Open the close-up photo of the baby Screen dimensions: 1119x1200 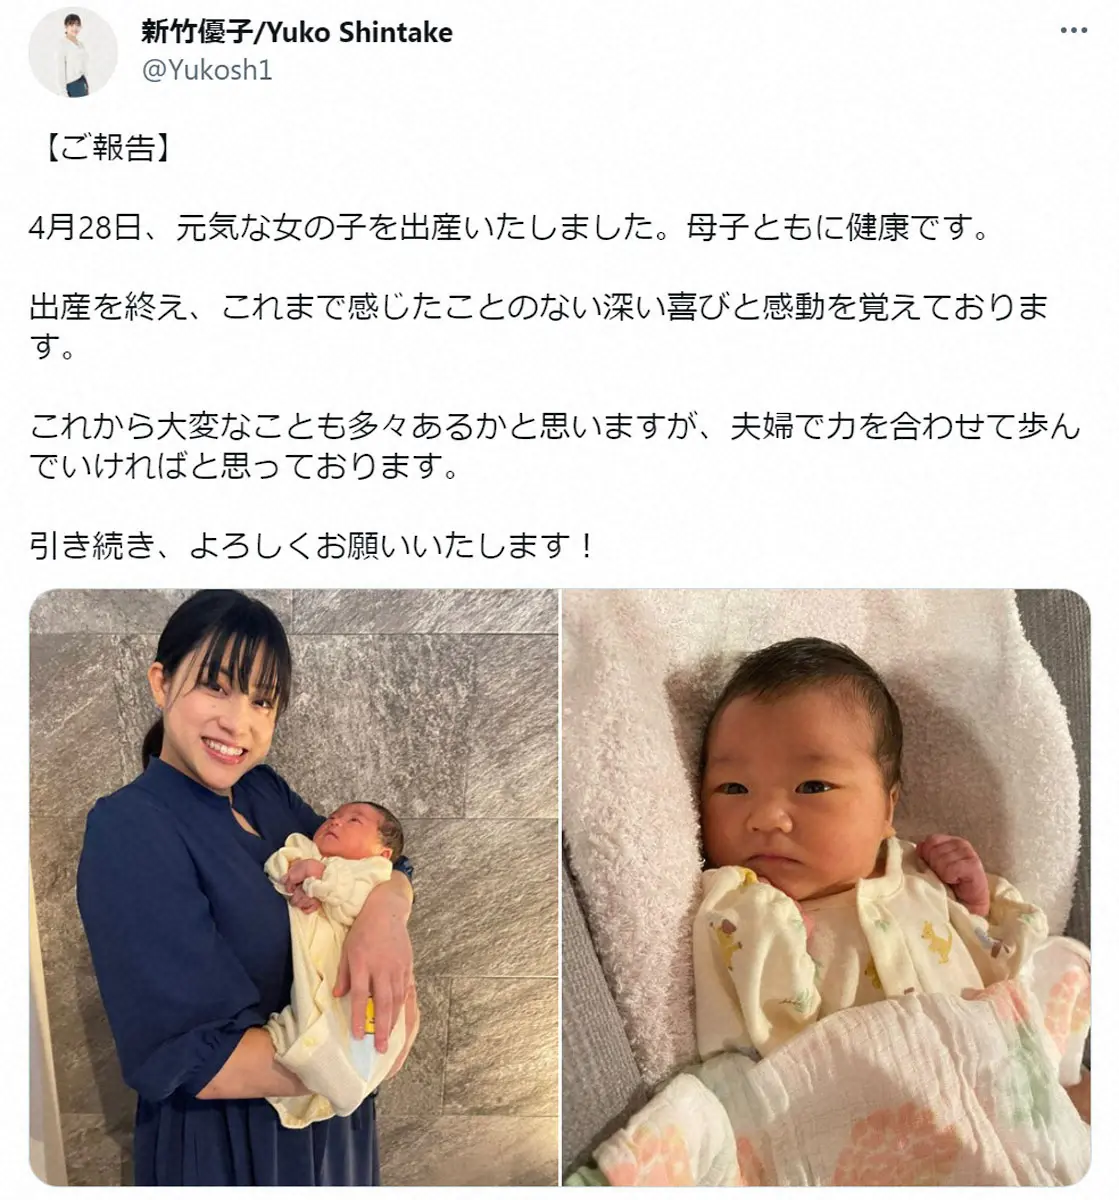pyautogui.click(x=826, y=887)
